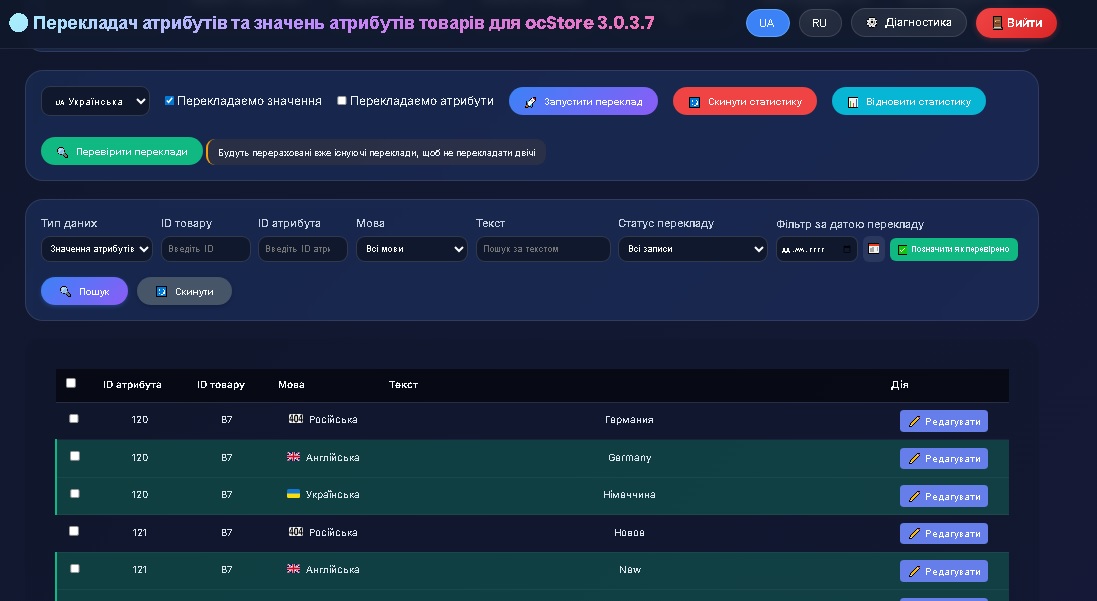Focus the ID атрибута input field
The width and height of the screenshot is (1097, 601).
pyautogui.click(x=302, y=249)
